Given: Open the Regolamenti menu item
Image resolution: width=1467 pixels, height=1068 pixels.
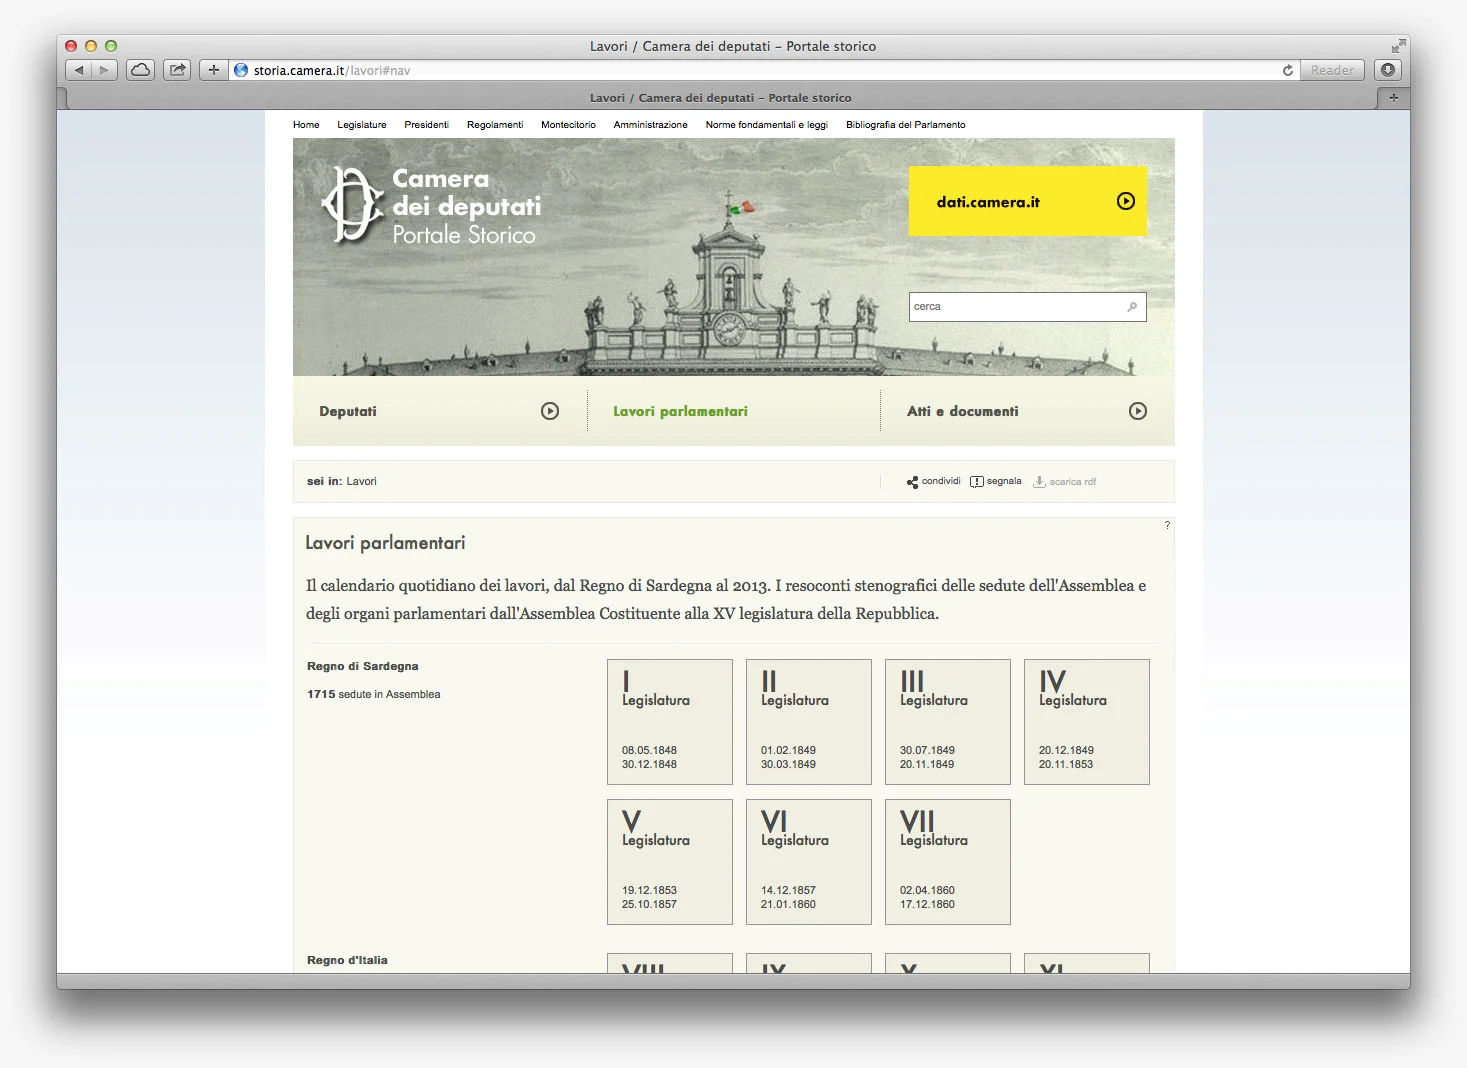Looking at the screenshot, I should [495, 125].
